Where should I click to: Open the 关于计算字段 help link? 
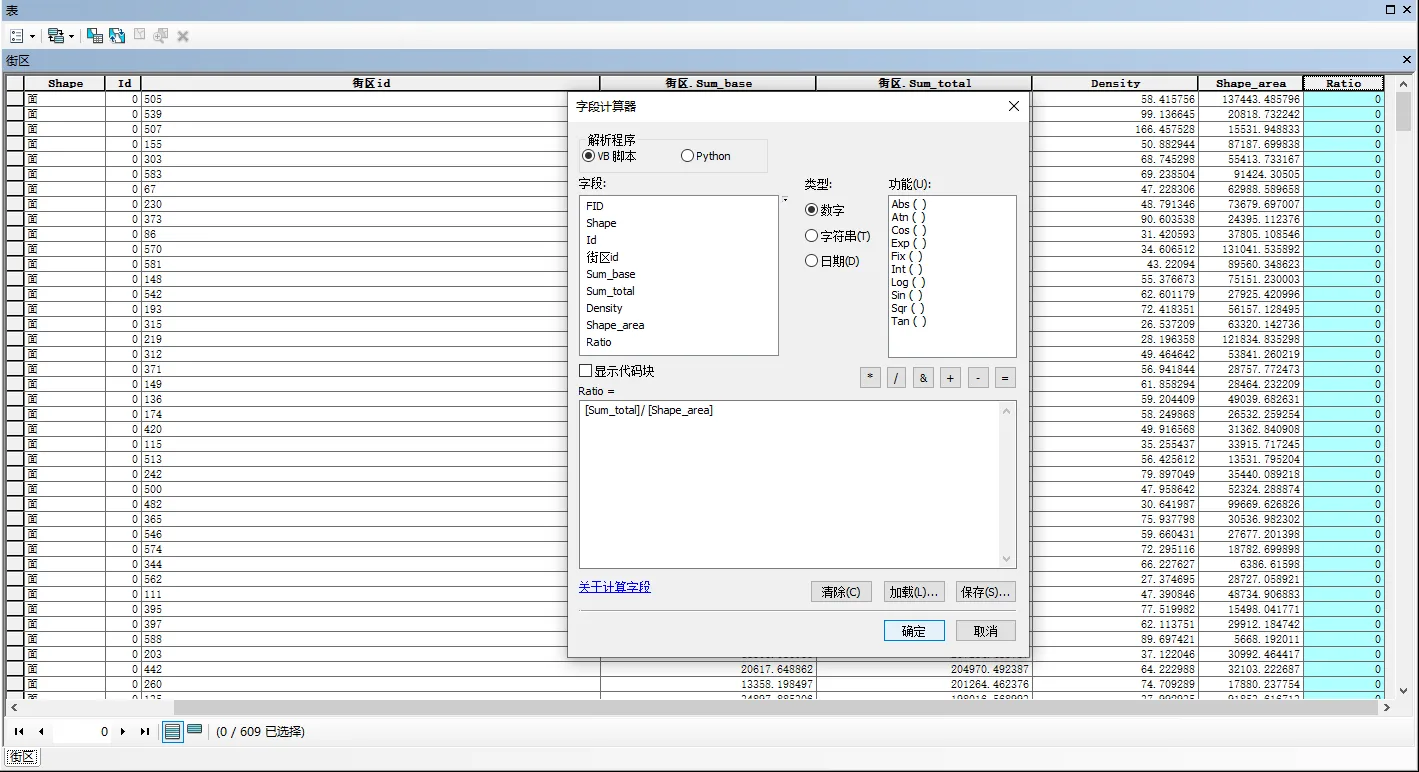[614, 587]
